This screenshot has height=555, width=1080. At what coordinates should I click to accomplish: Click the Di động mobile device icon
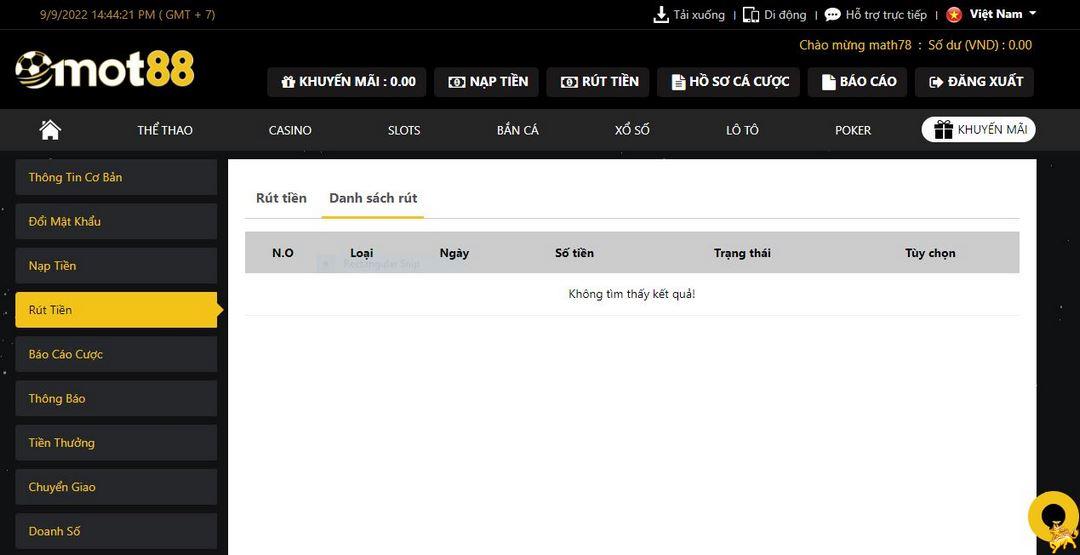pyautogui.click(x=750, y=15)
